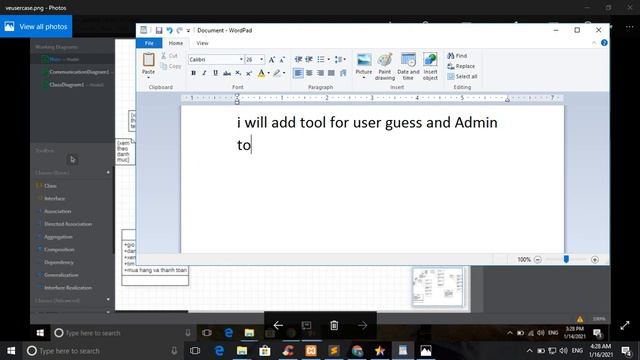The height and width of the screenshot is (360, 640).
Task: Toggle Superscript formatting
Action: tap(249, 73)
